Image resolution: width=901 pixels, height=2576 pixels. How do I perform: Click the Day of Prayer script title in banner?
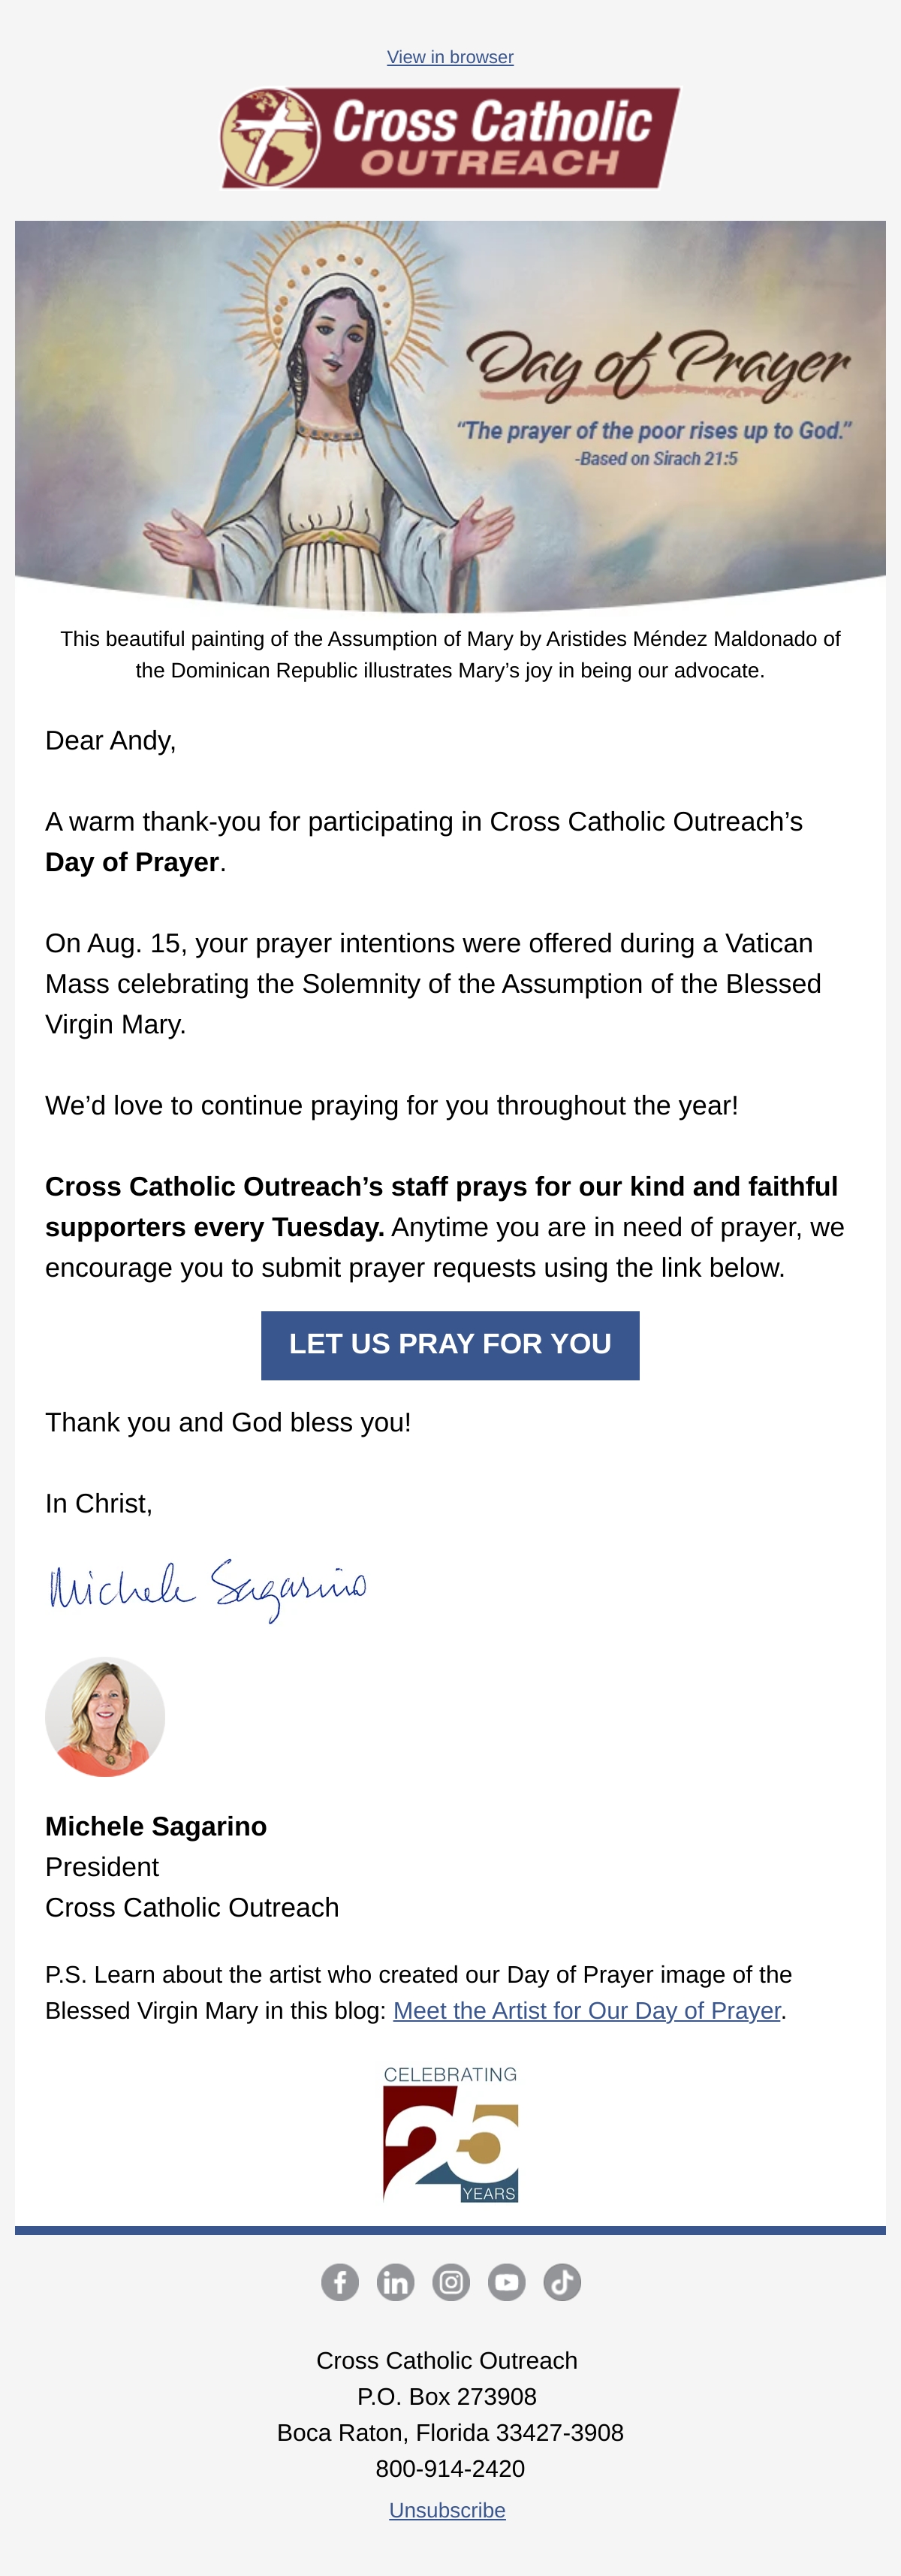(x=658, y=362)
